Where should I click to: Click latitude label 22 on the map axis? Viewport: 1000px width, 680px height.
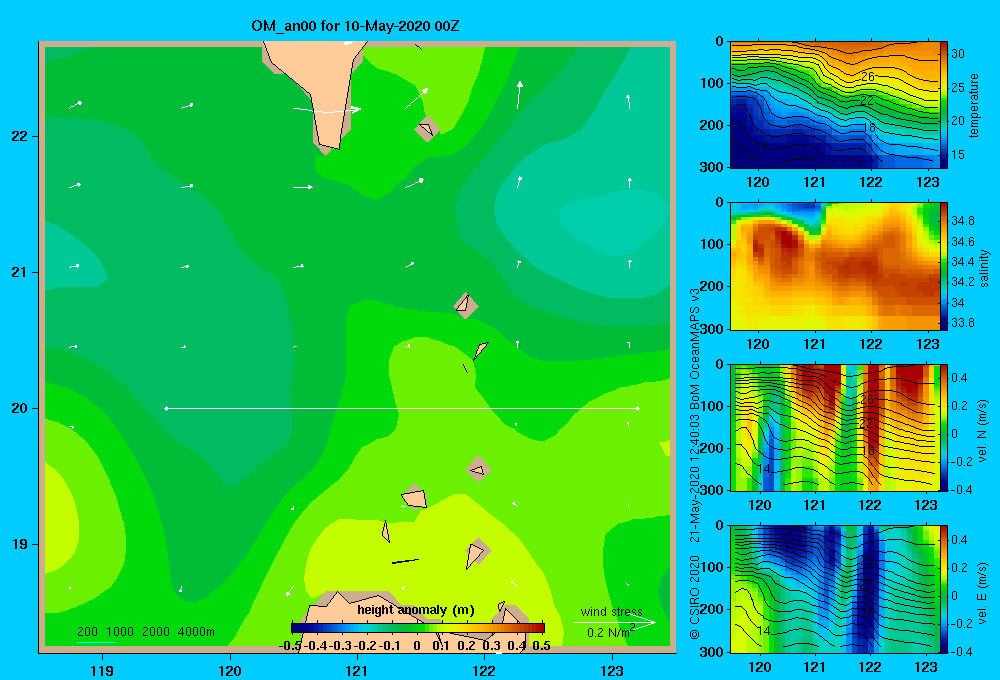(19, 136)
